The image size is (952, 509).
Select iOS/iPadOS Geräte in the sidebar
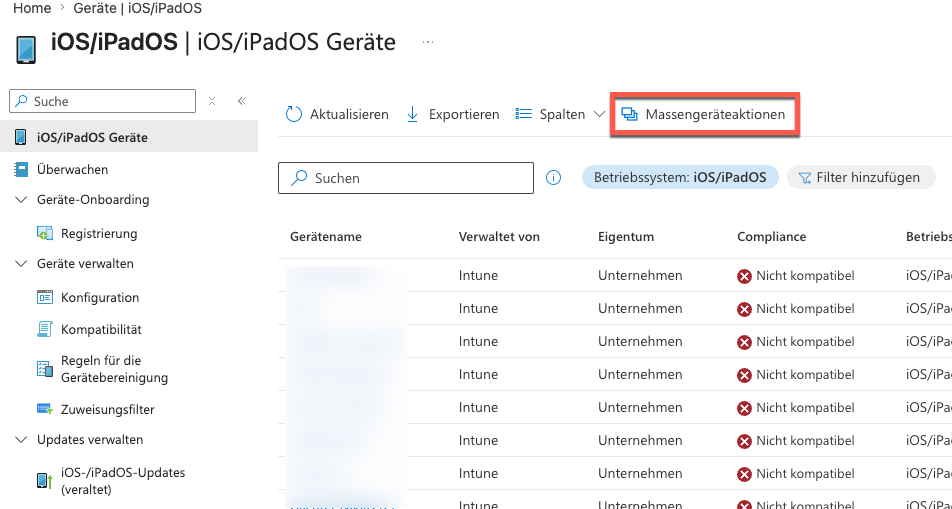tap(129, 137)
